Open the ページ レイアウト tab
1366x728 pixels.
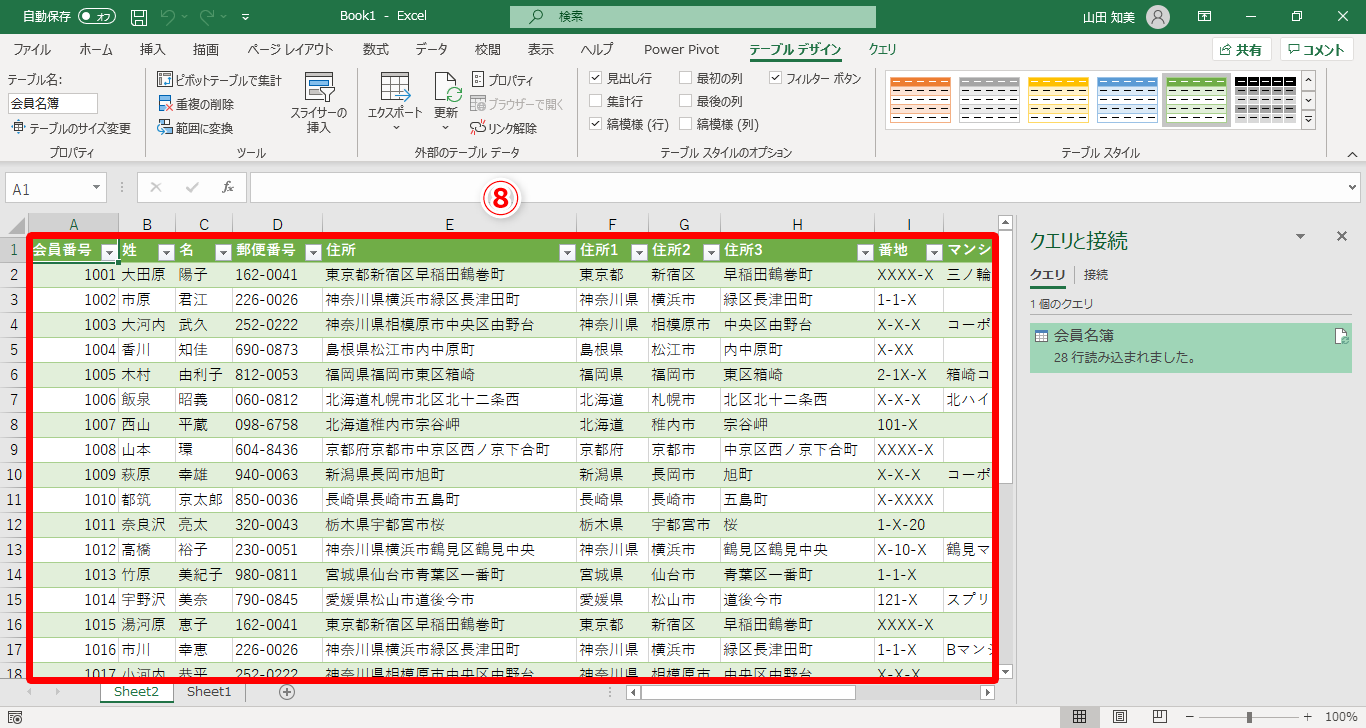coord(290,49)
